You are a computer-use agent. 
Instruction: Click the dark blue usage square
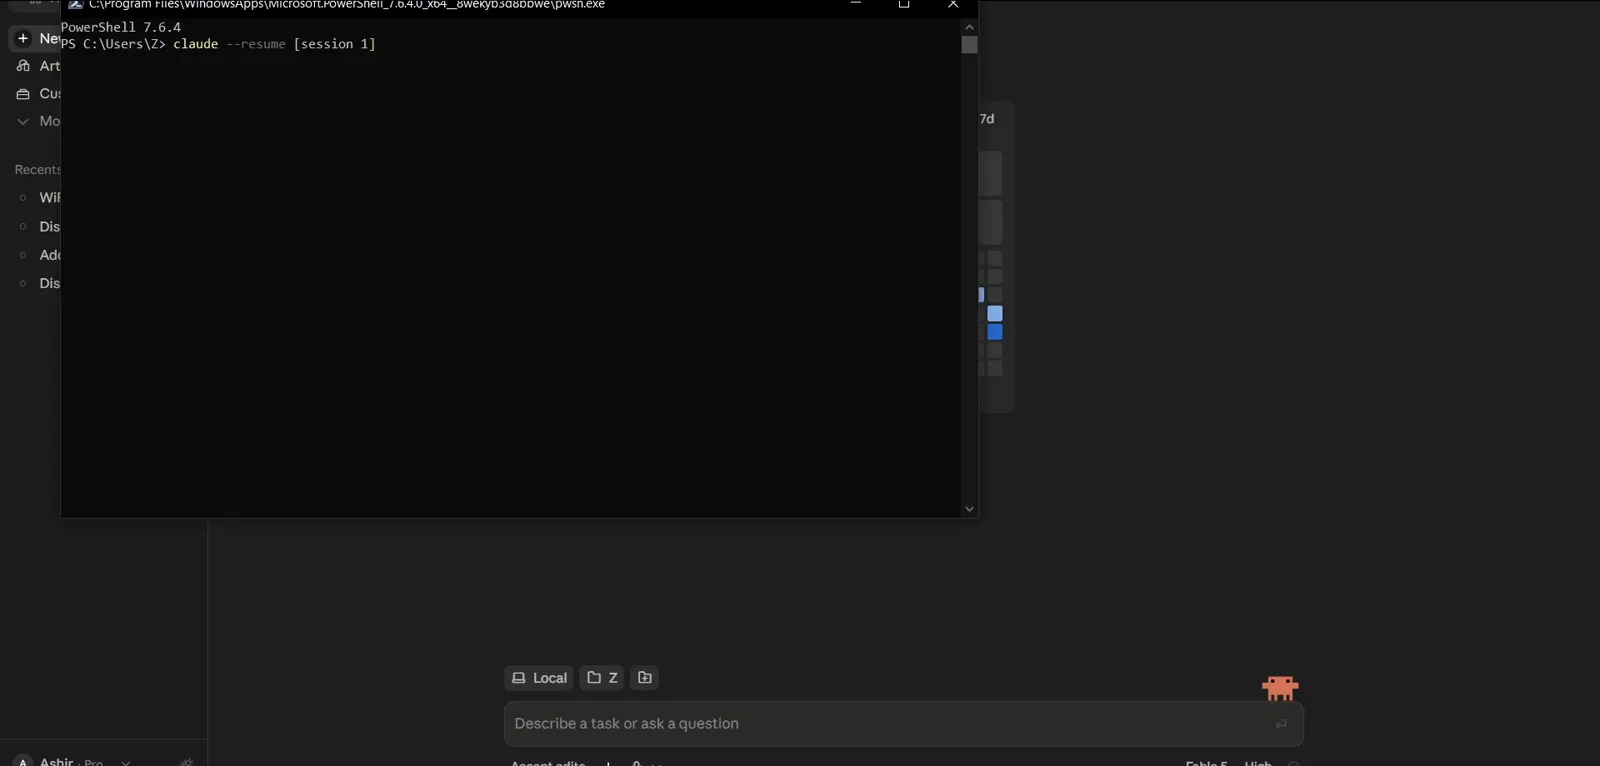[995, 332]
